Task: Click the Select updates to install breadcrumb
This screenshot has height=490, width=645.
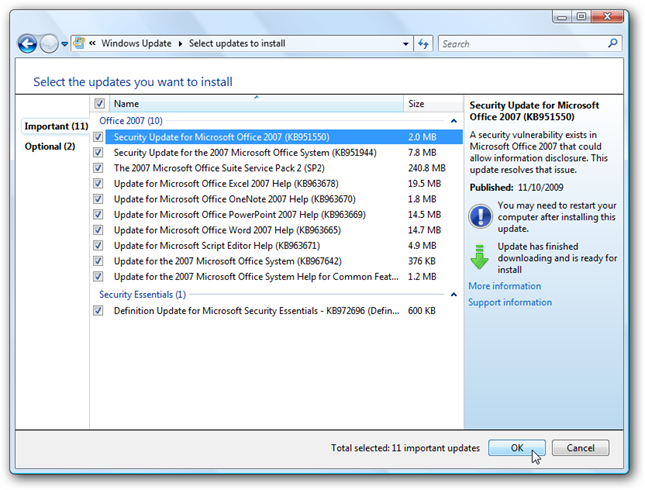Action: tap(237, 43)
